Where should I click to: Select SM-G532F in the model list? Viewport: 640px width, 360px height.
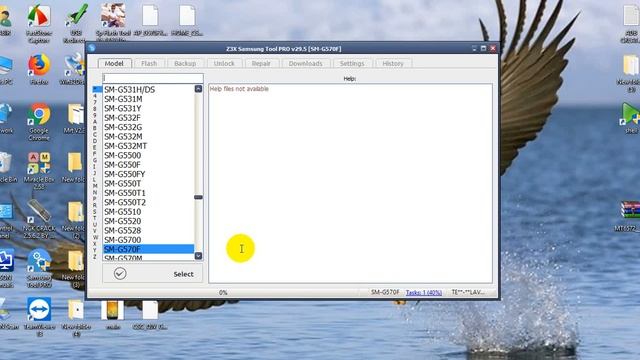(149, 118)
